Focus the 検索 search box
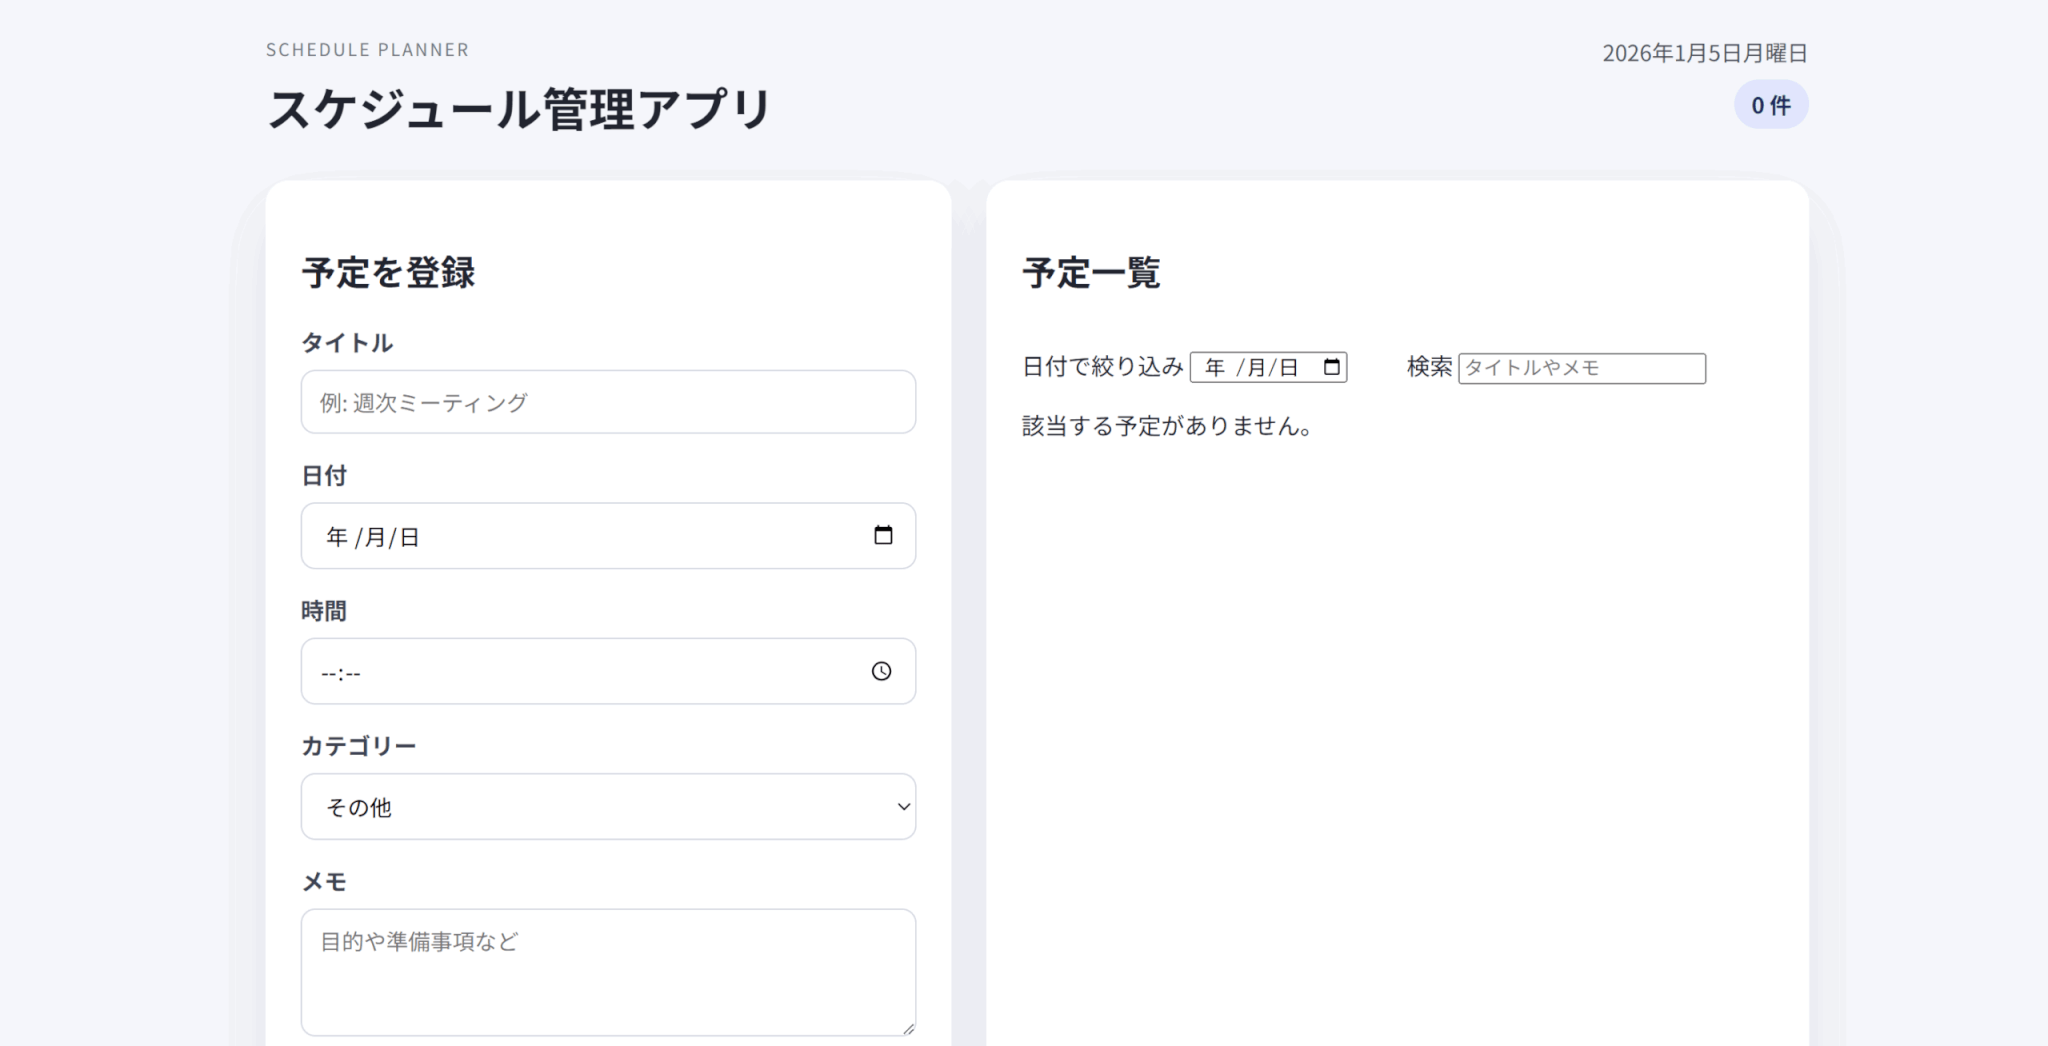This screenshot has width=2048, height=1046. point(1581,368)
